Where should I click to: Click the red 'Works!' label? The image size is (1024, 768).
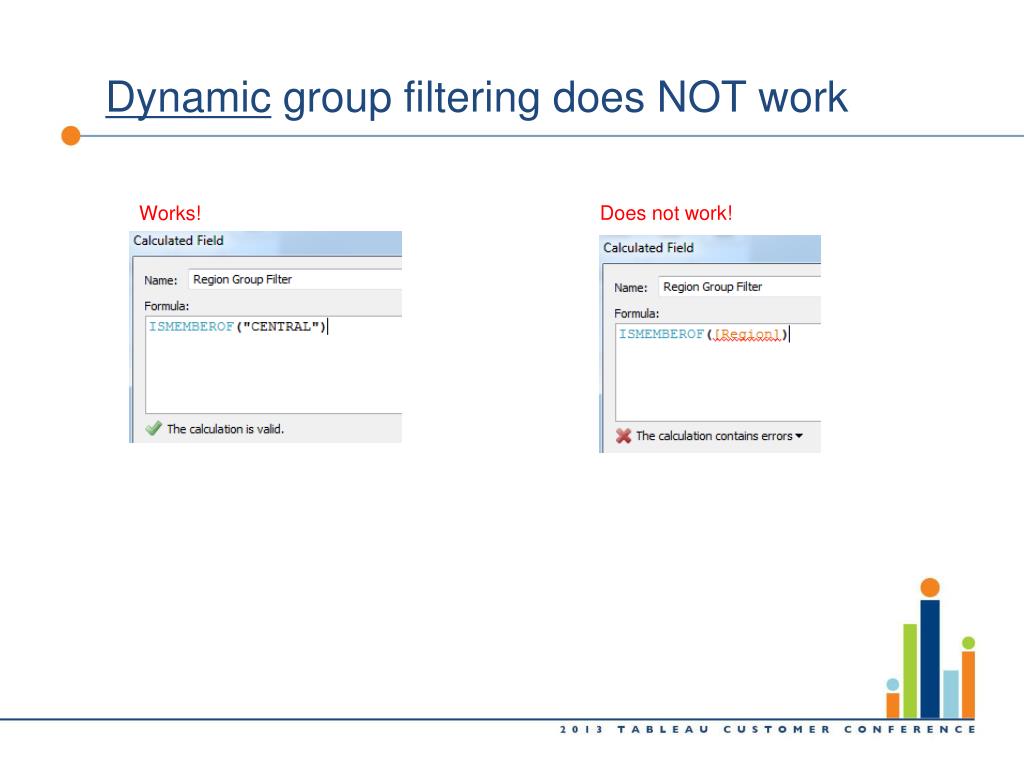click(170, 213)
